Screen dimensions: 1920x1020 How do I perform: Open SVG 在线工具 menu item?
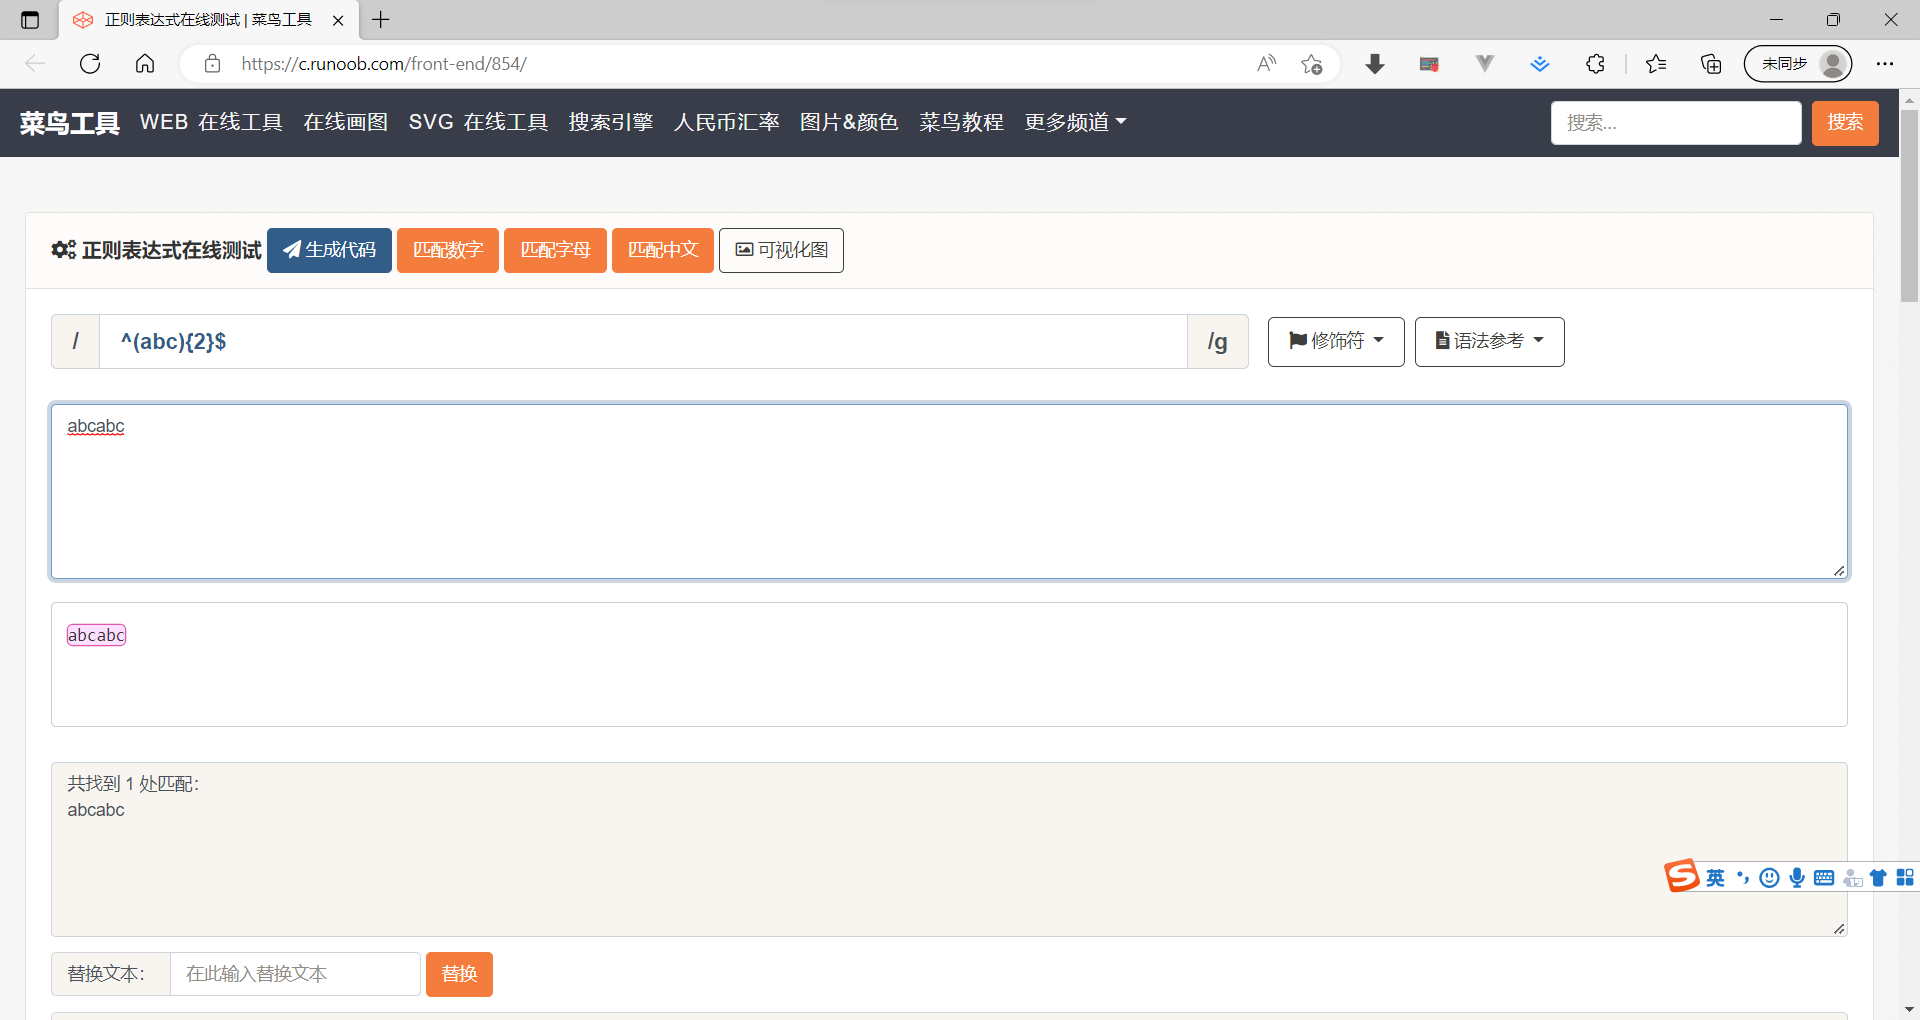pyautogui.click(x=478, y=122)
